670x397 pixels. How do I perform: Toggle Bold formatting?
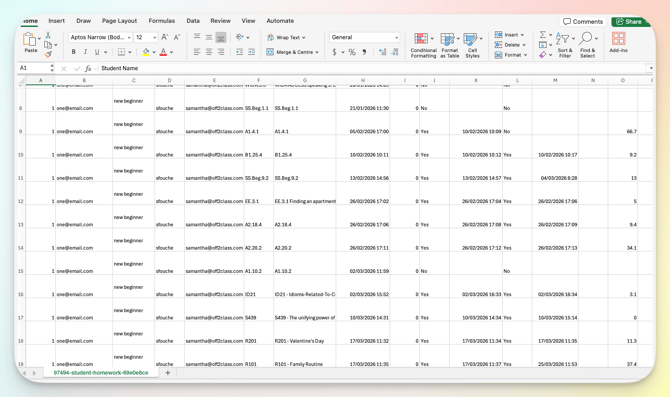click(x=73, y=52)
